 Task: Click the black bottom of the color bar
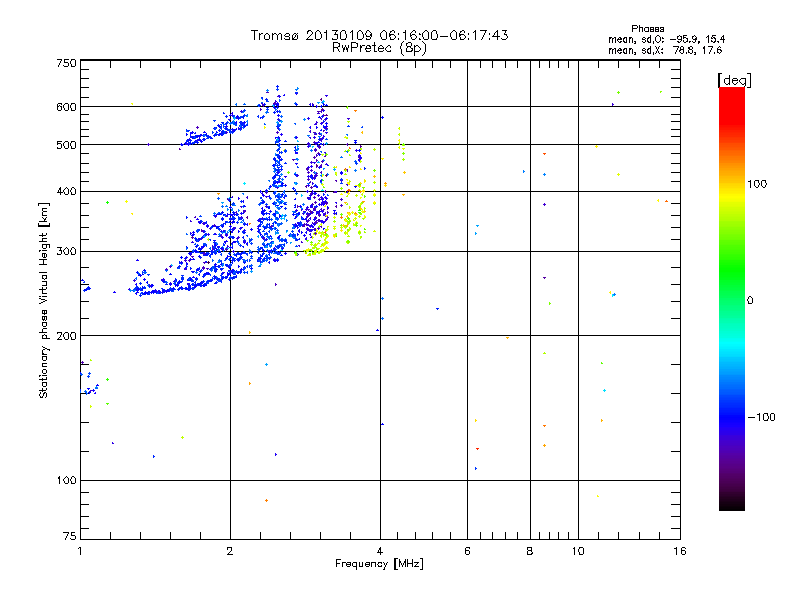coord(732,503)
